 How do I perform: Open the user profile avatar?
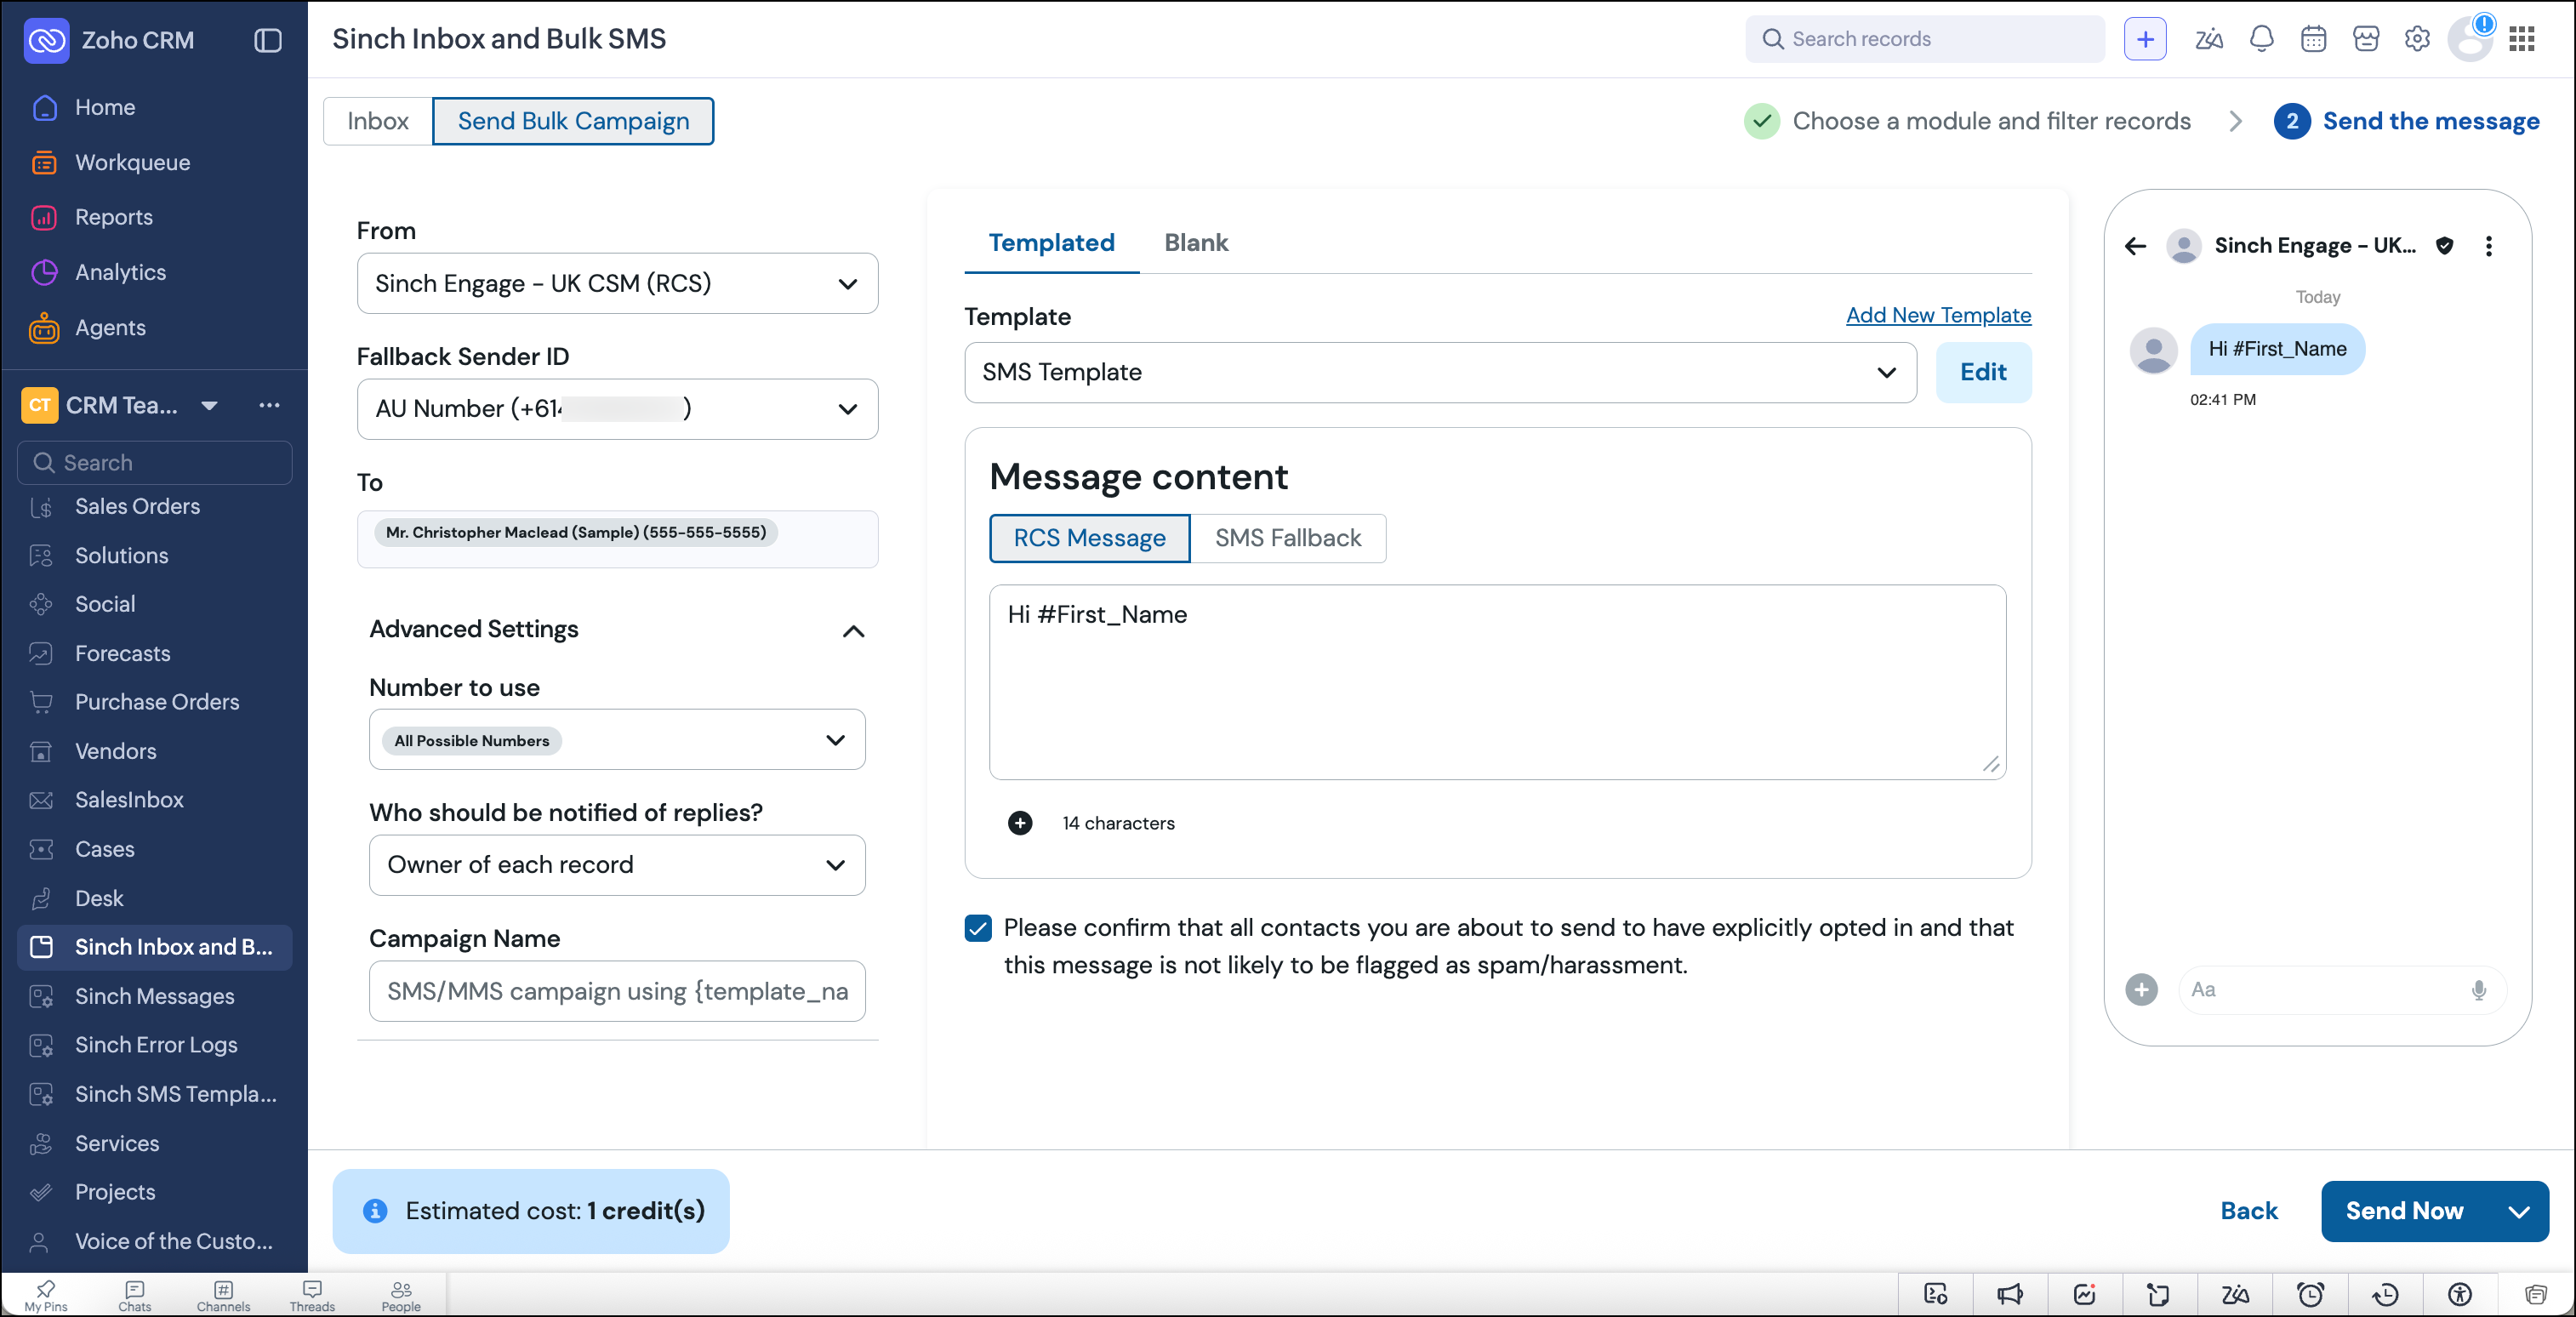click(2469, 39)
